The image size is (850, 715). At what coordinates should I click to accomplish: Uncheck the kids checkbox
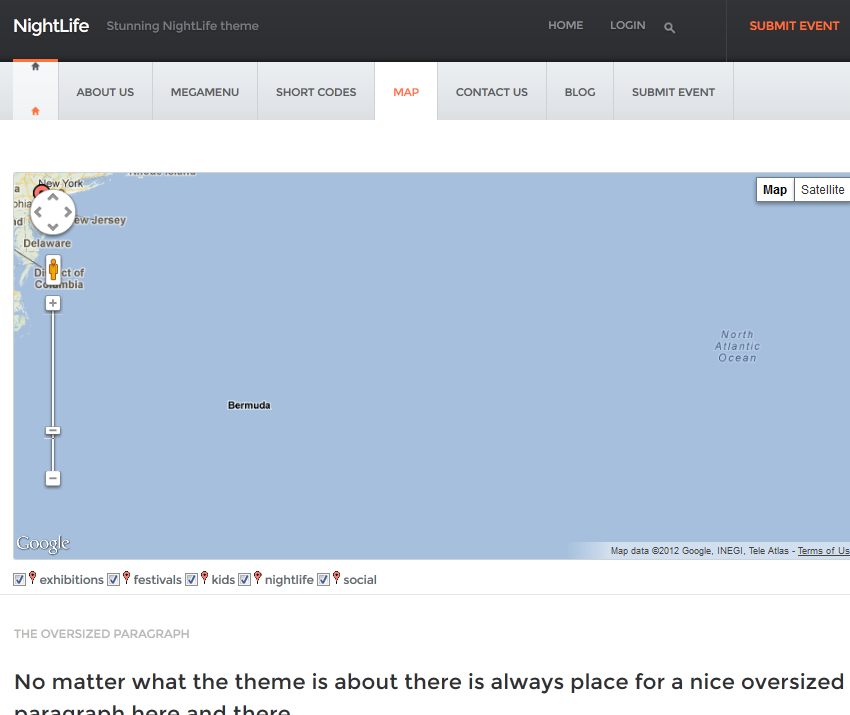[191, 580]
